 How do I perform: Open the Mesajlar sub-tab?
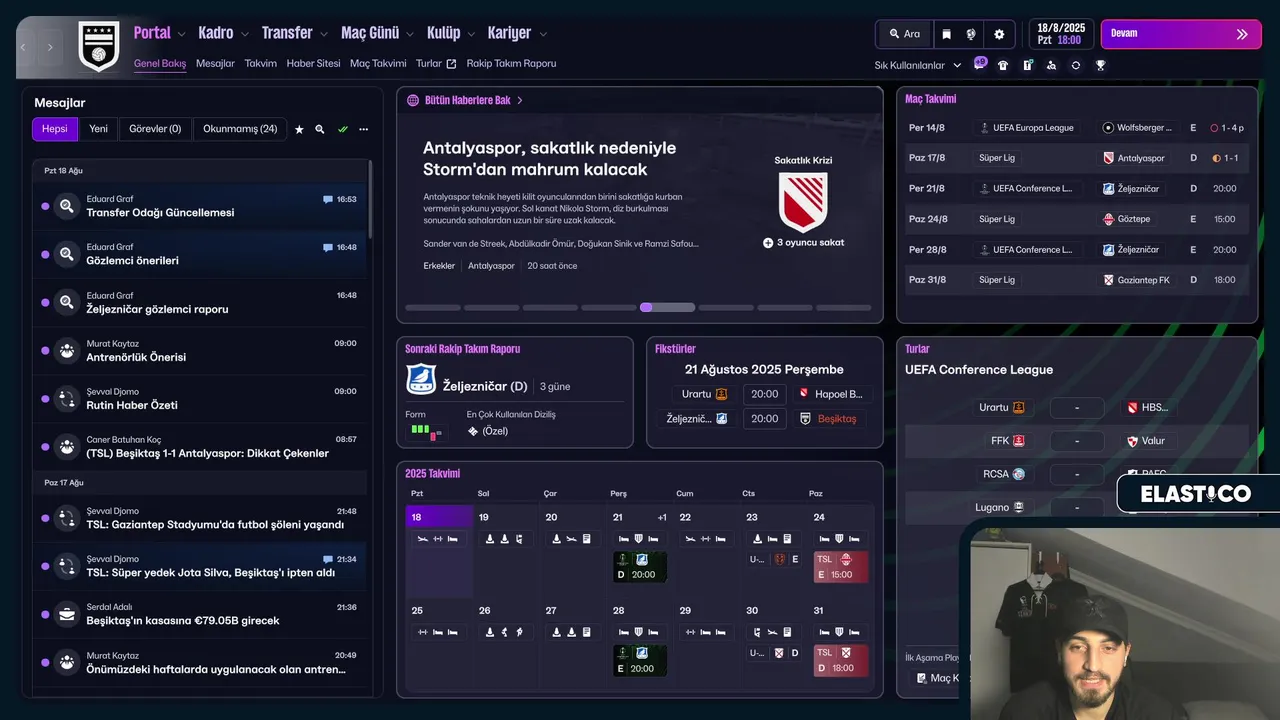pyautogui.click(x=215, y=63)
